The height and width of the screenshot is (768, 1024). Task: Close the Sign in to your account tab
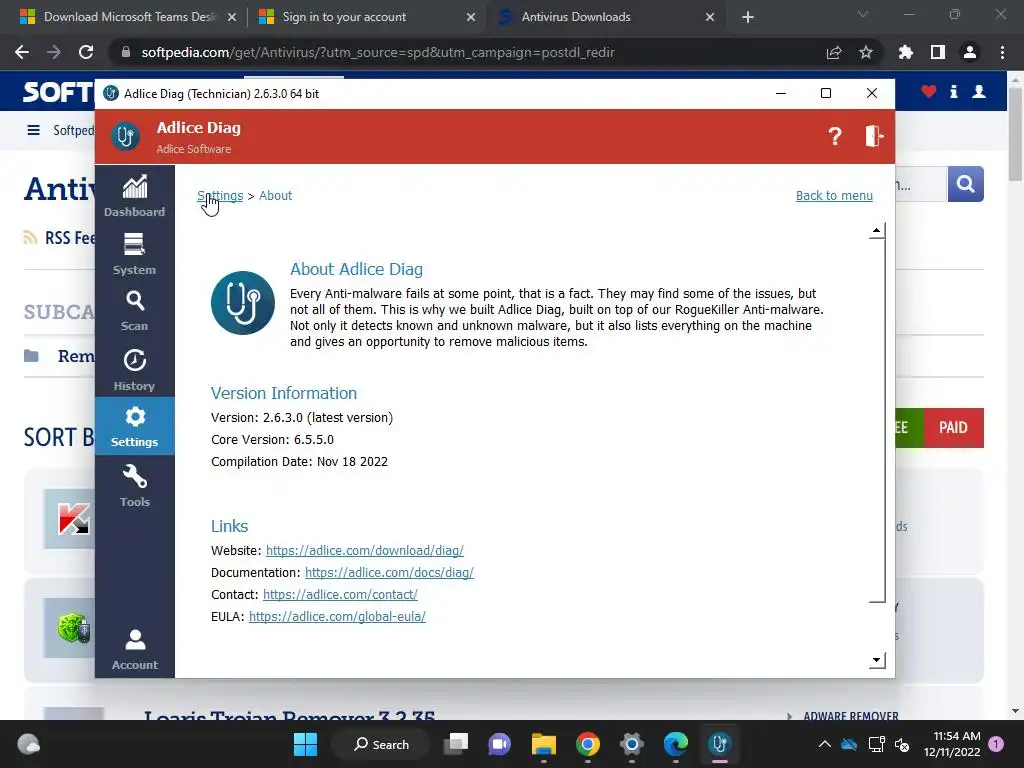point(471,17)
